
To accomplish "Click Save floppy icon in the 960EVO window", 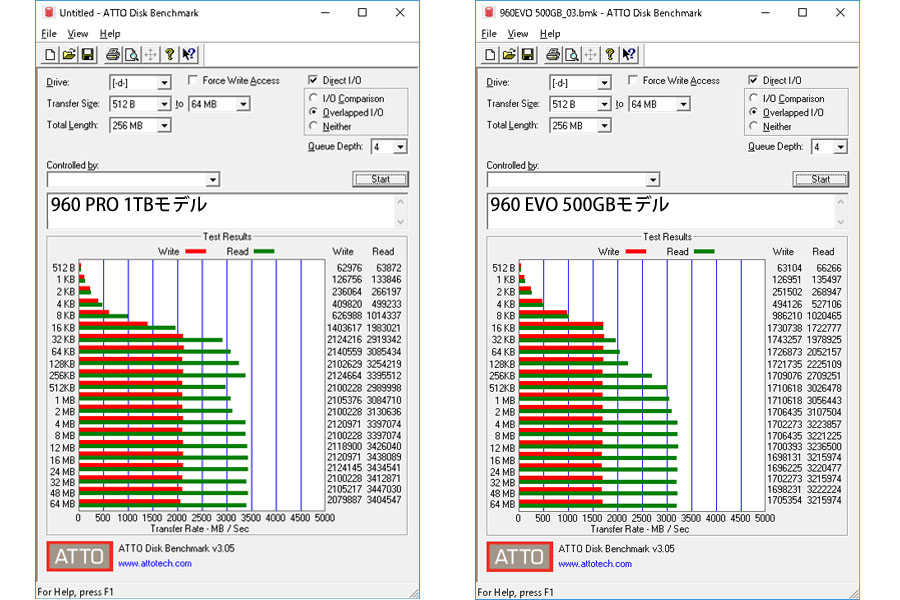I will coord(527,54).
